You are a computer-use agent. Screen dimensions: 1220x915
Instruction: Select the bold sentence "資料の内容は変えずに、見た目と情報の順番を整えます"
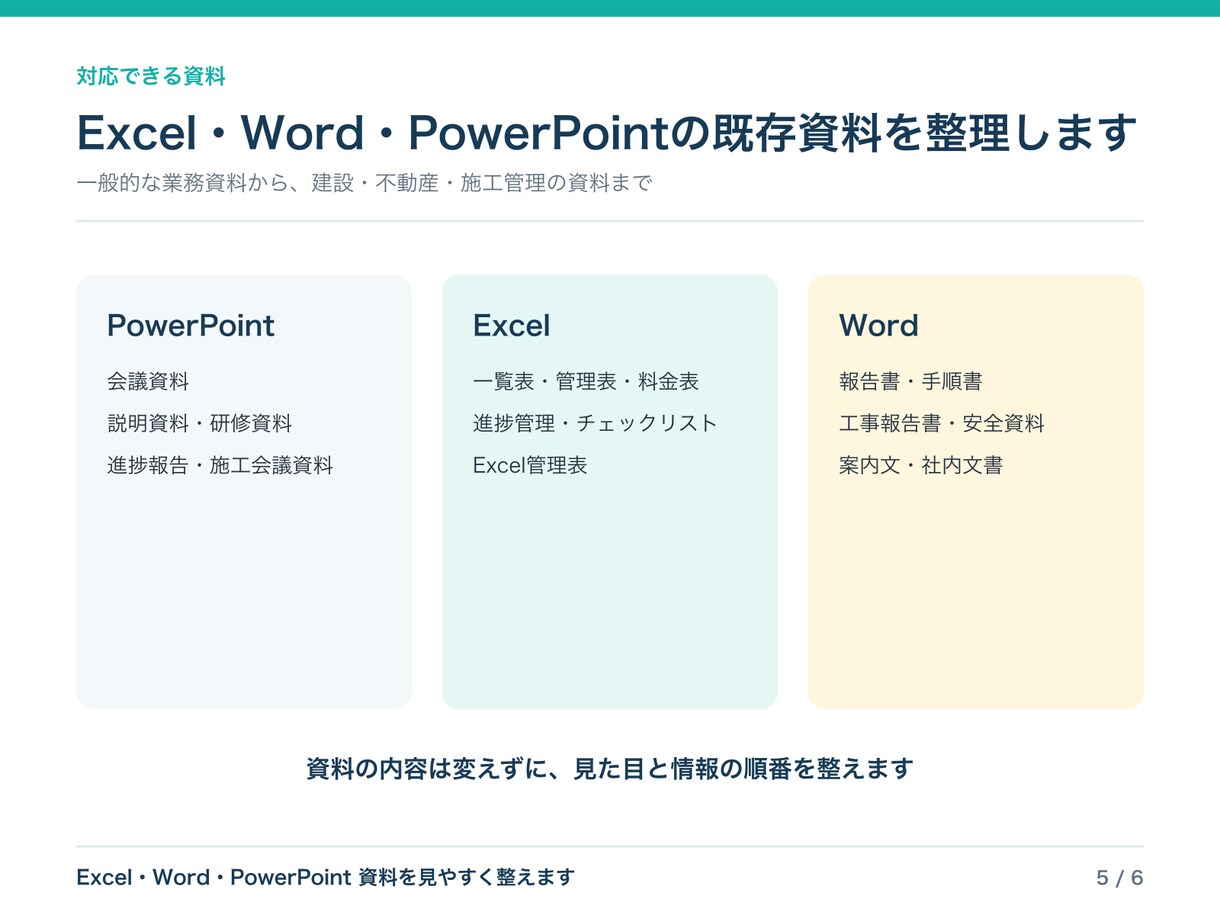coord(610,769)
